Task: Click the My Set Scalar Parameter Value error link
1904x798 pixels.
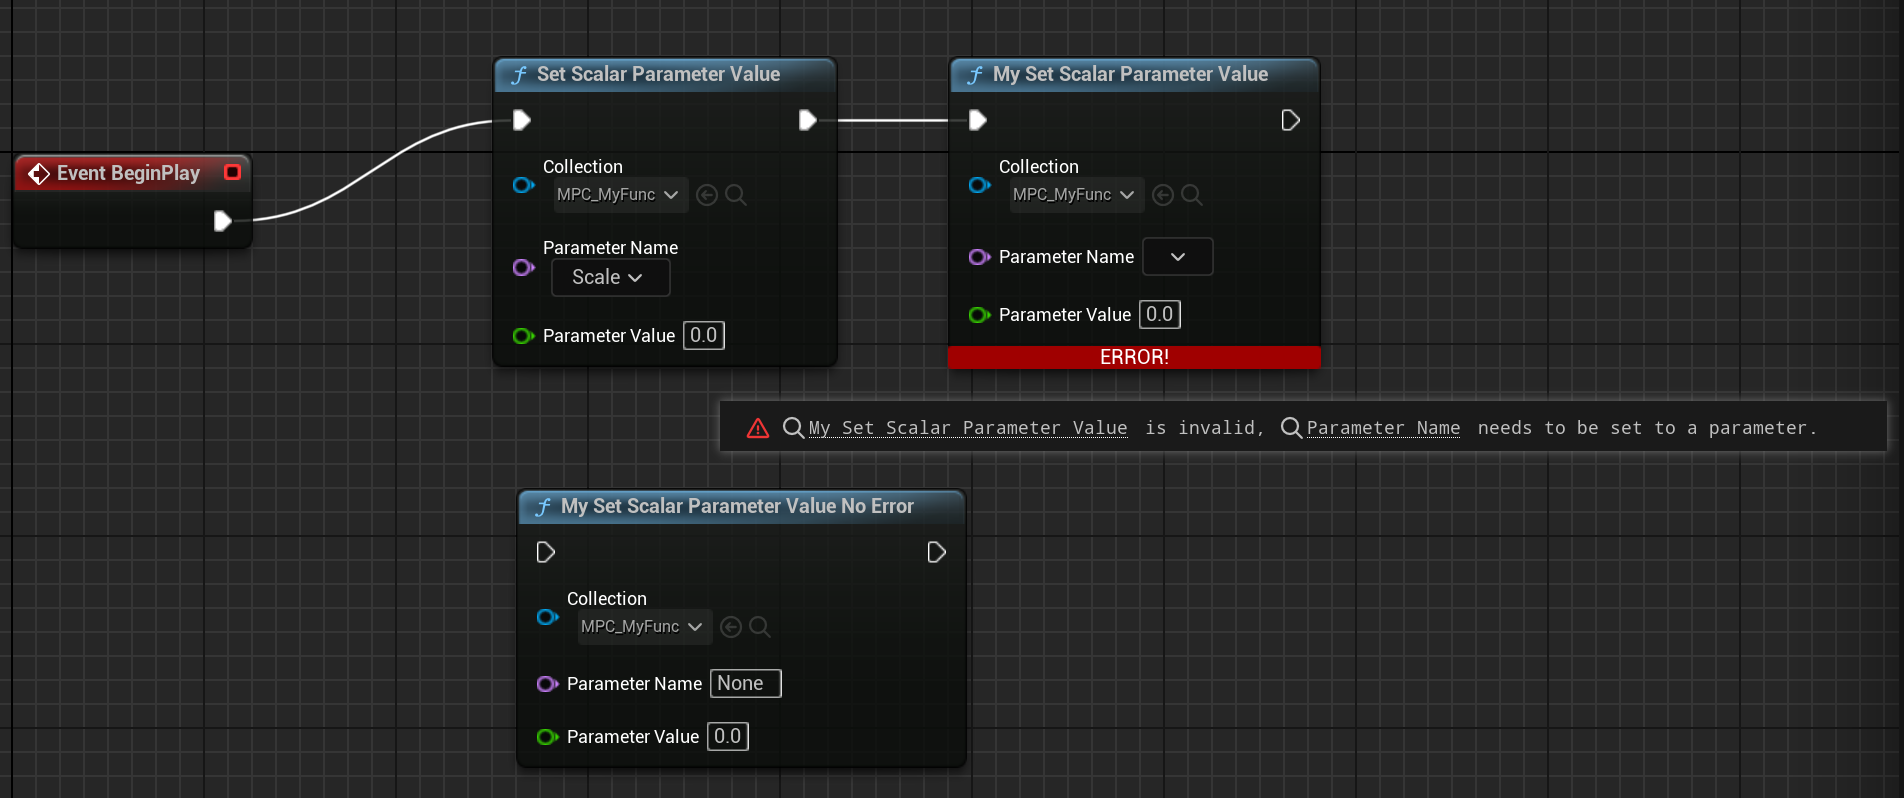Action: [x=967, y=428]
